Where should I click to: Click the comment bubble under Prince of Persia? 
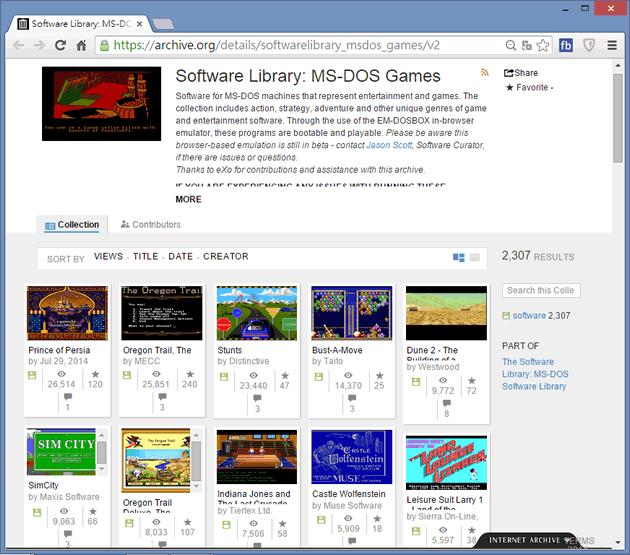[x=68, y=397]
